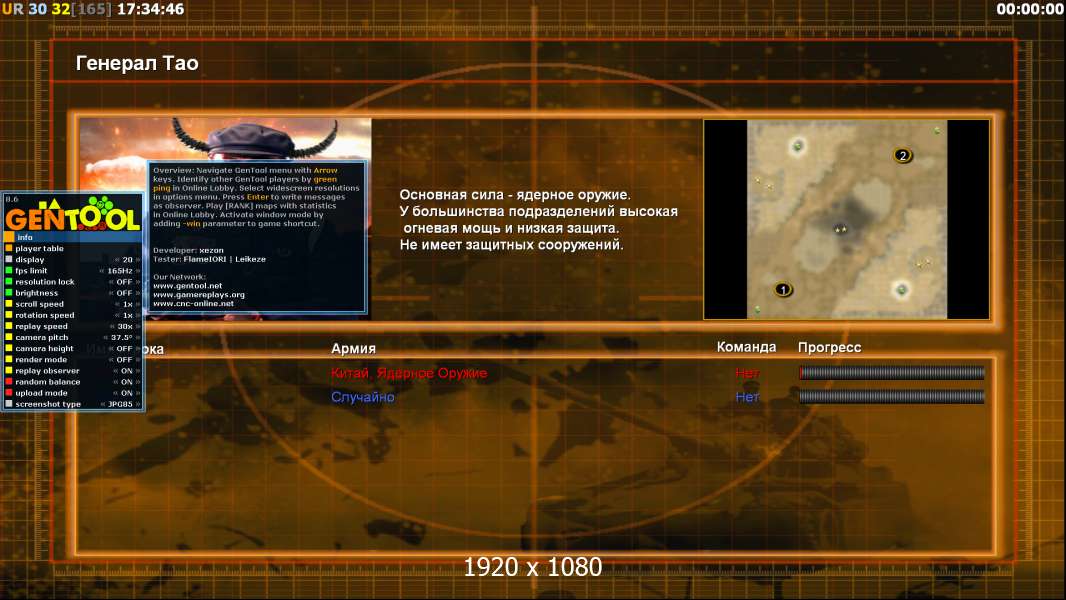The width and height of the screenshot is (1066, 600).
Task: Click the orange square beside info
Action: (x=9, y=237)
